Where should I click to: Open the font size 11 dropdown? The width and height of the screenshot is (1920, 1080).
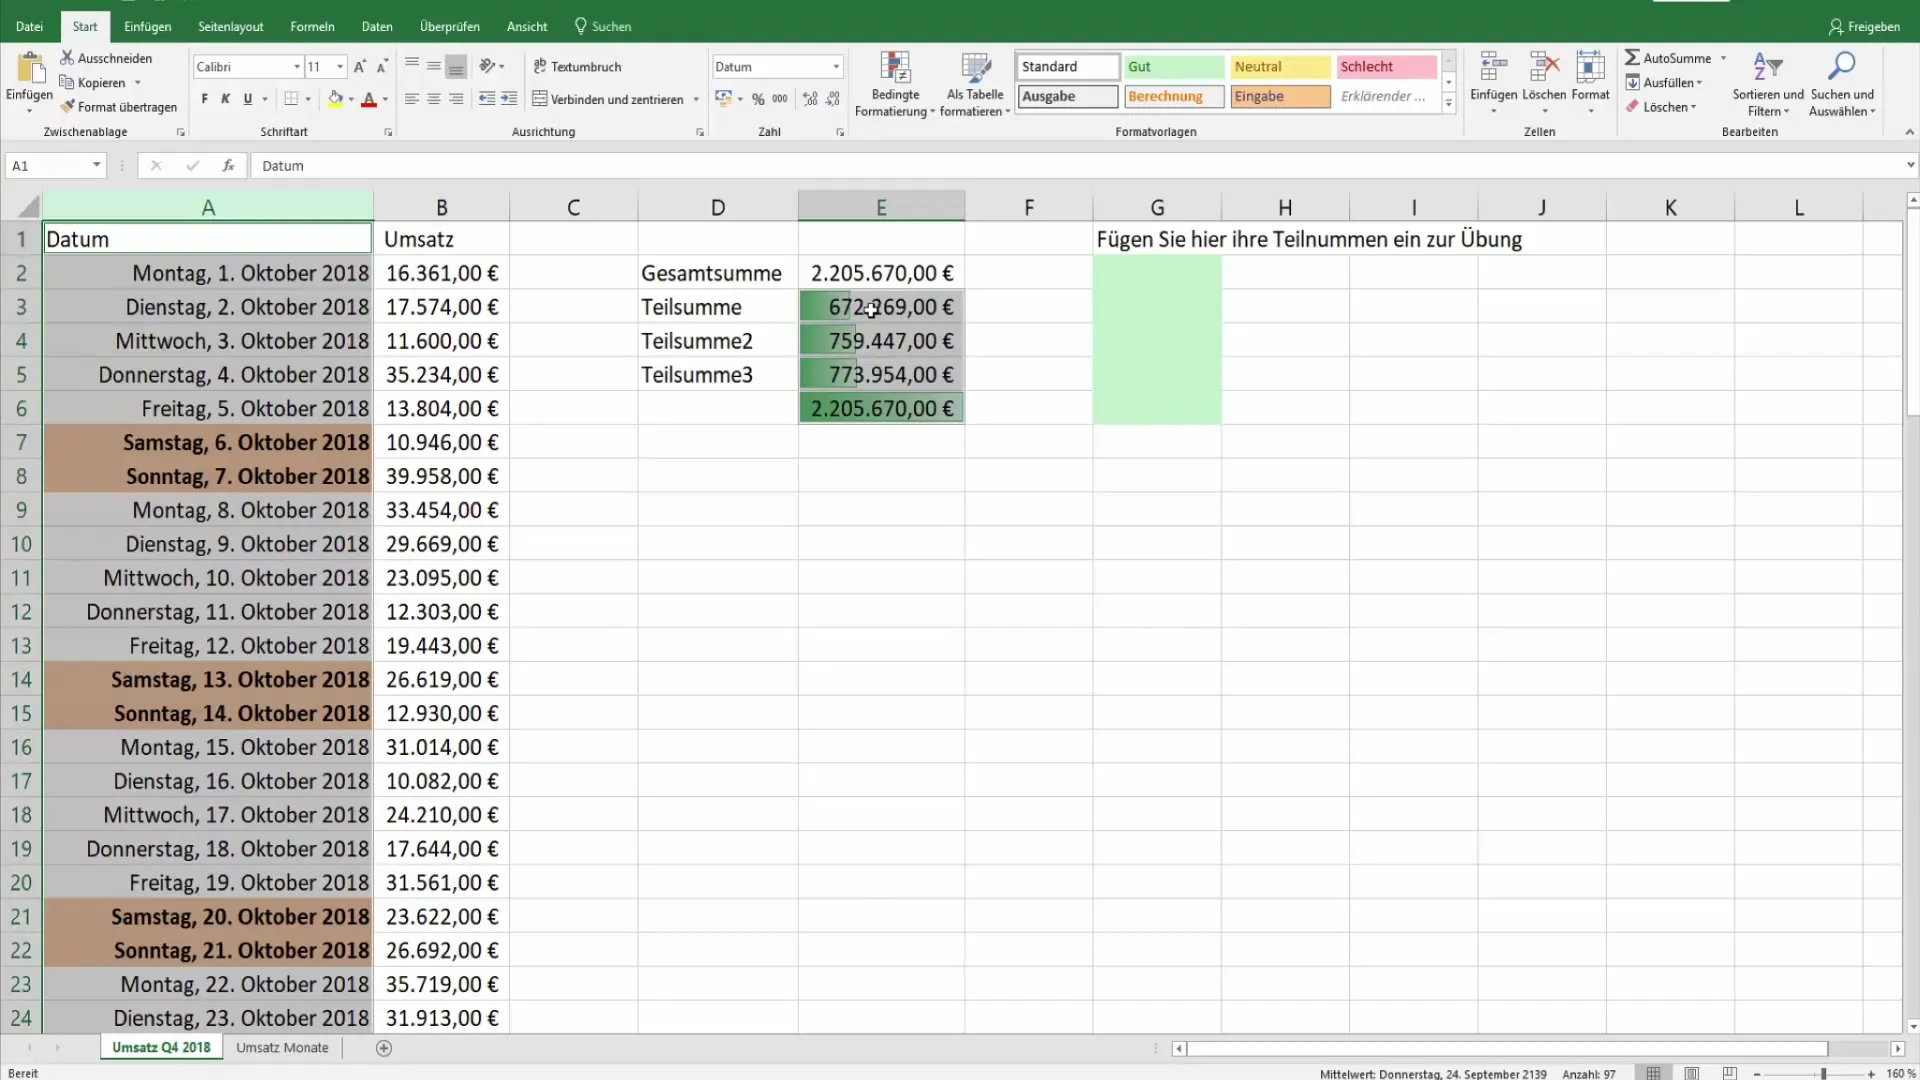340,67
